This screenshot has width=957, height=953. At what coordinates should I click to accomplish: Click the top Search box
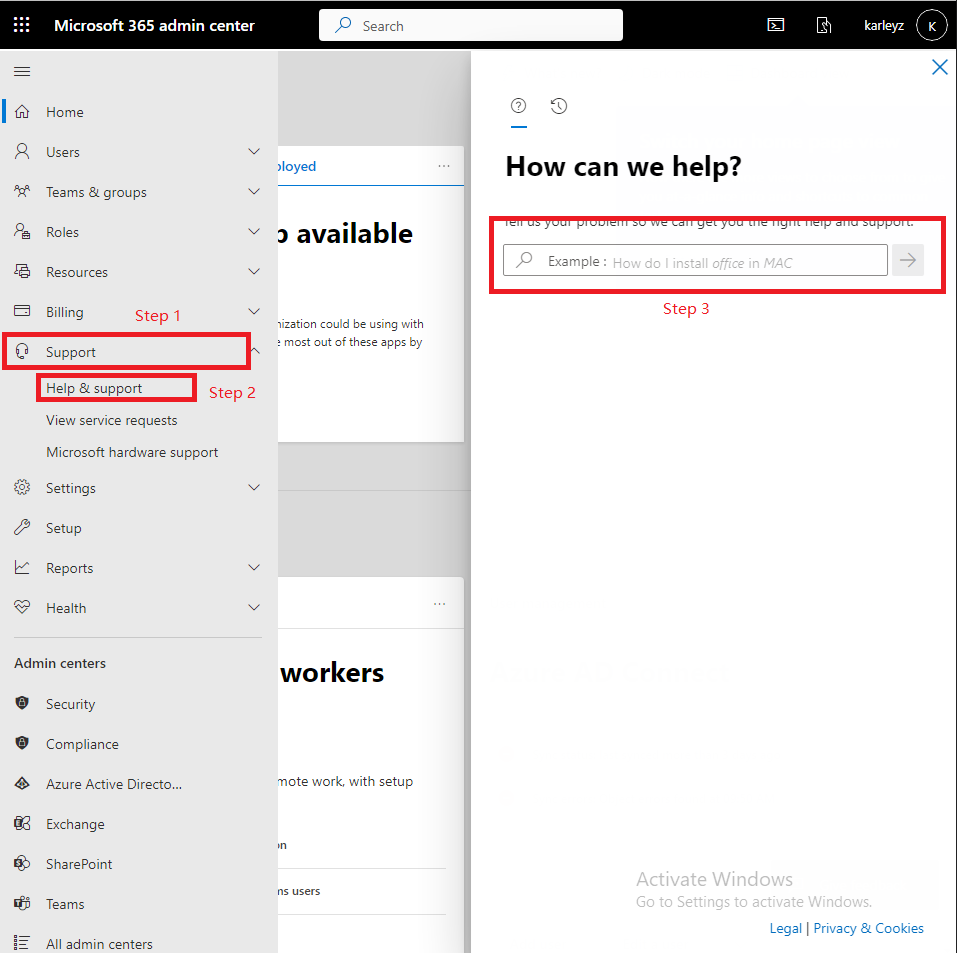point(471,26)
